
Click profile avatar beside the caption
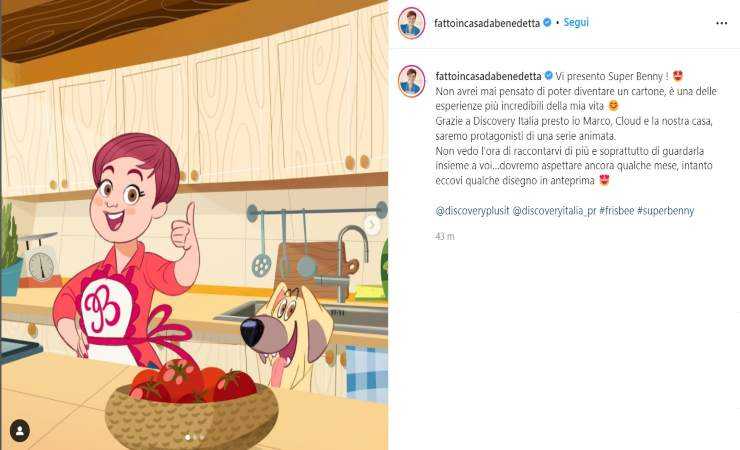click(412, 81)
